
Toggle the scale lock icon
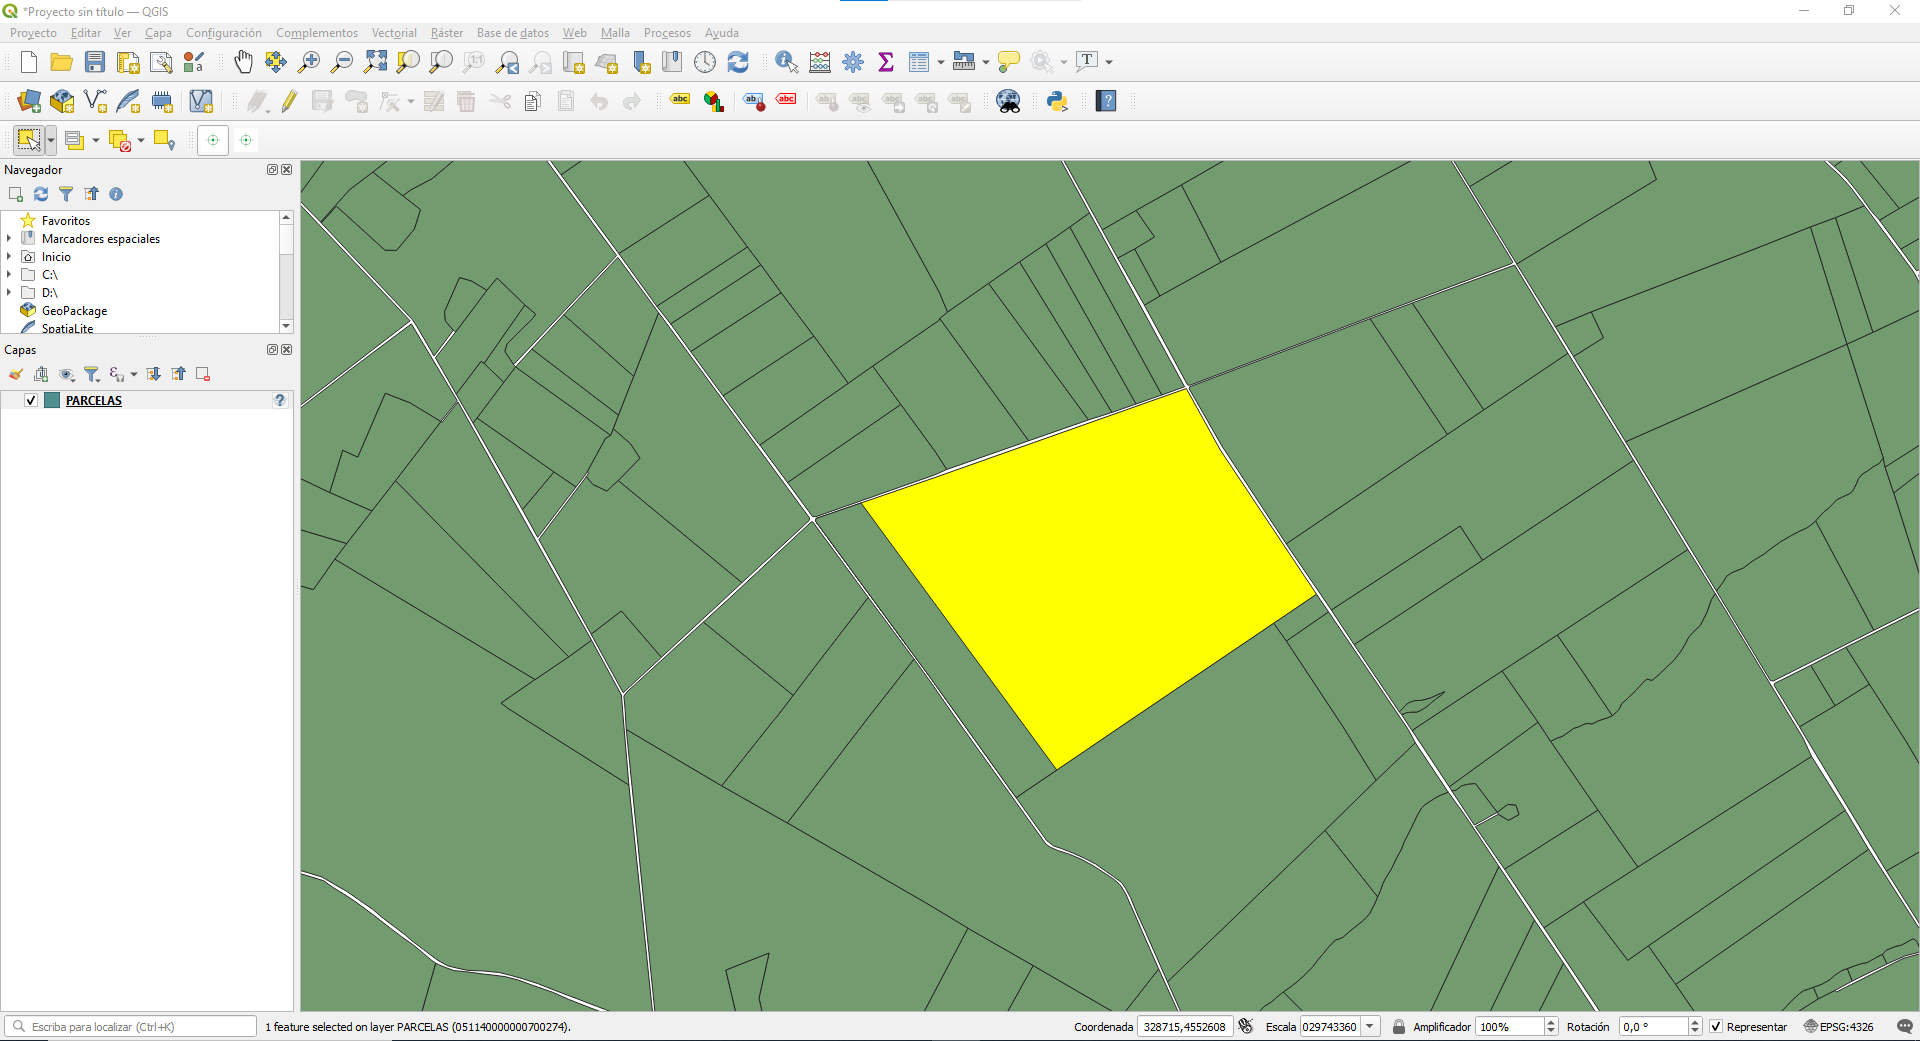(1399, 1026)
